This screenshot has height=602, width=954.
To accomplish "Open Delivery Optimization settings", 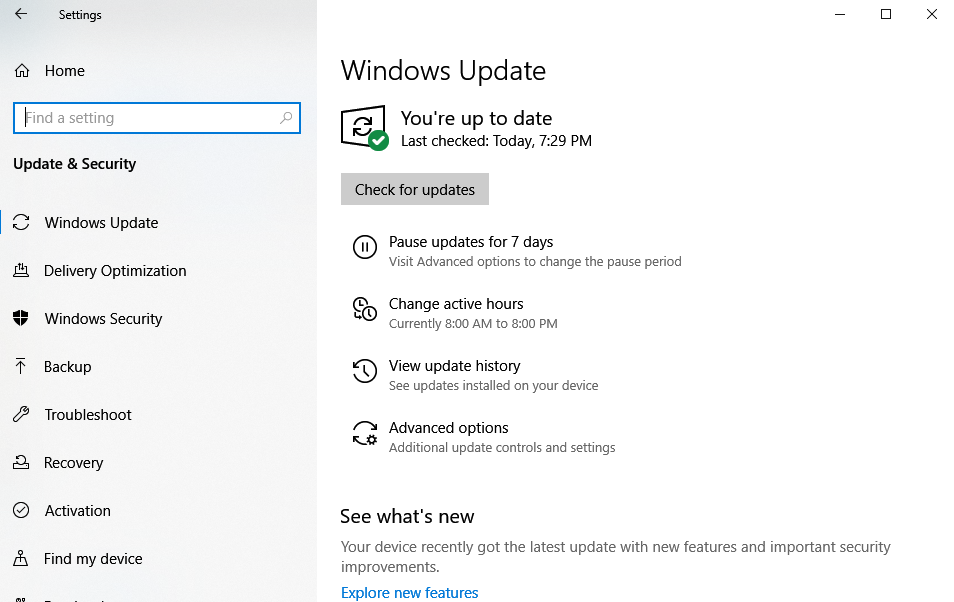I will click(115, 271).
